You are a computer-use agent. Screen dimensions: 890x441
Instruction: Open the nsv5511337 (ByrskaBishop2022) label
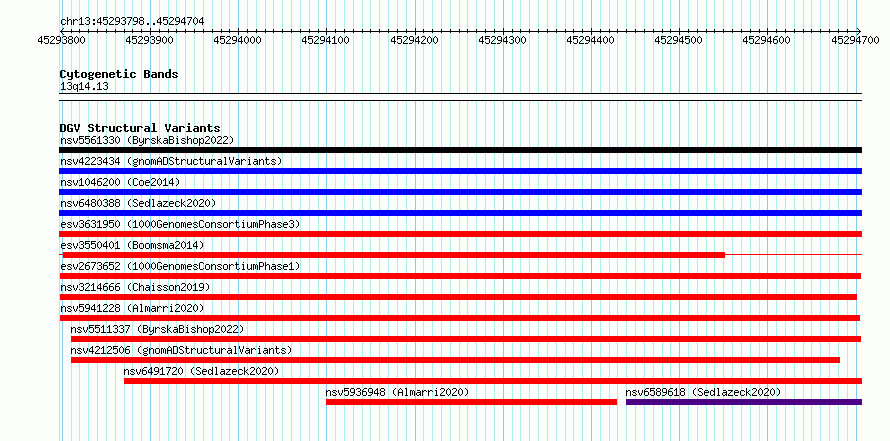click(x=157, y=329)
